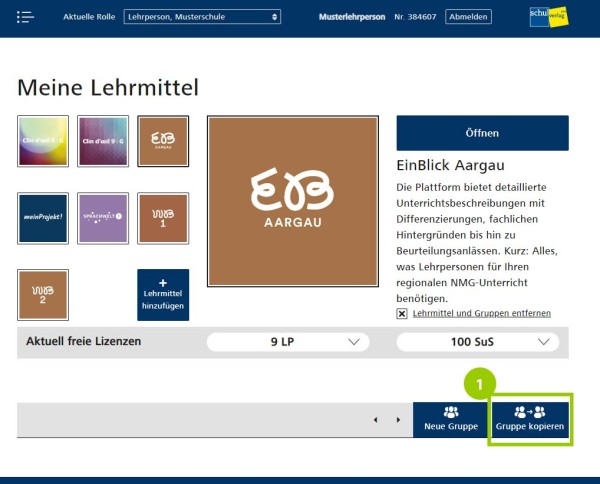Click the Aktuell freie Lizenzen label
The height and width of the screenshot is (484, 600).
pyautogui.click(x=83, y=341)
